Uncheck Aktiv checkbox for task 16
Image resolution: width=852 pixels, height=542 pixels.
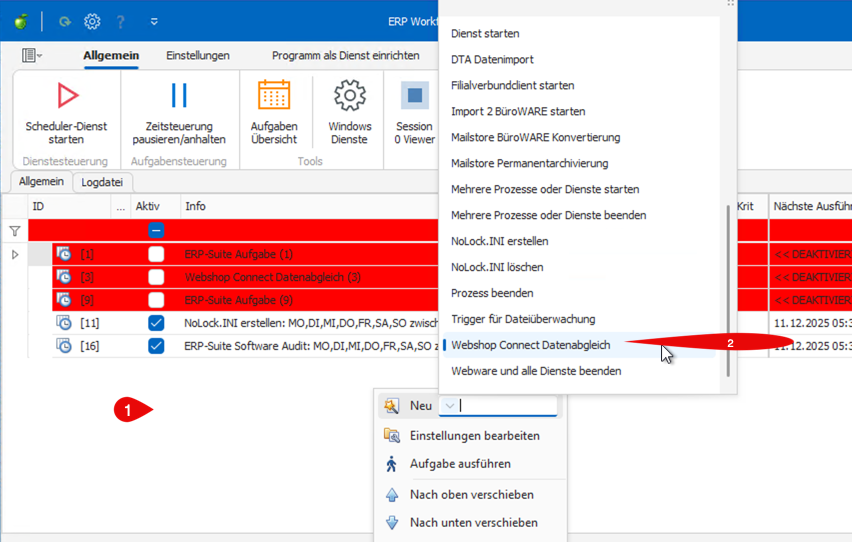[x=156, y=346]
